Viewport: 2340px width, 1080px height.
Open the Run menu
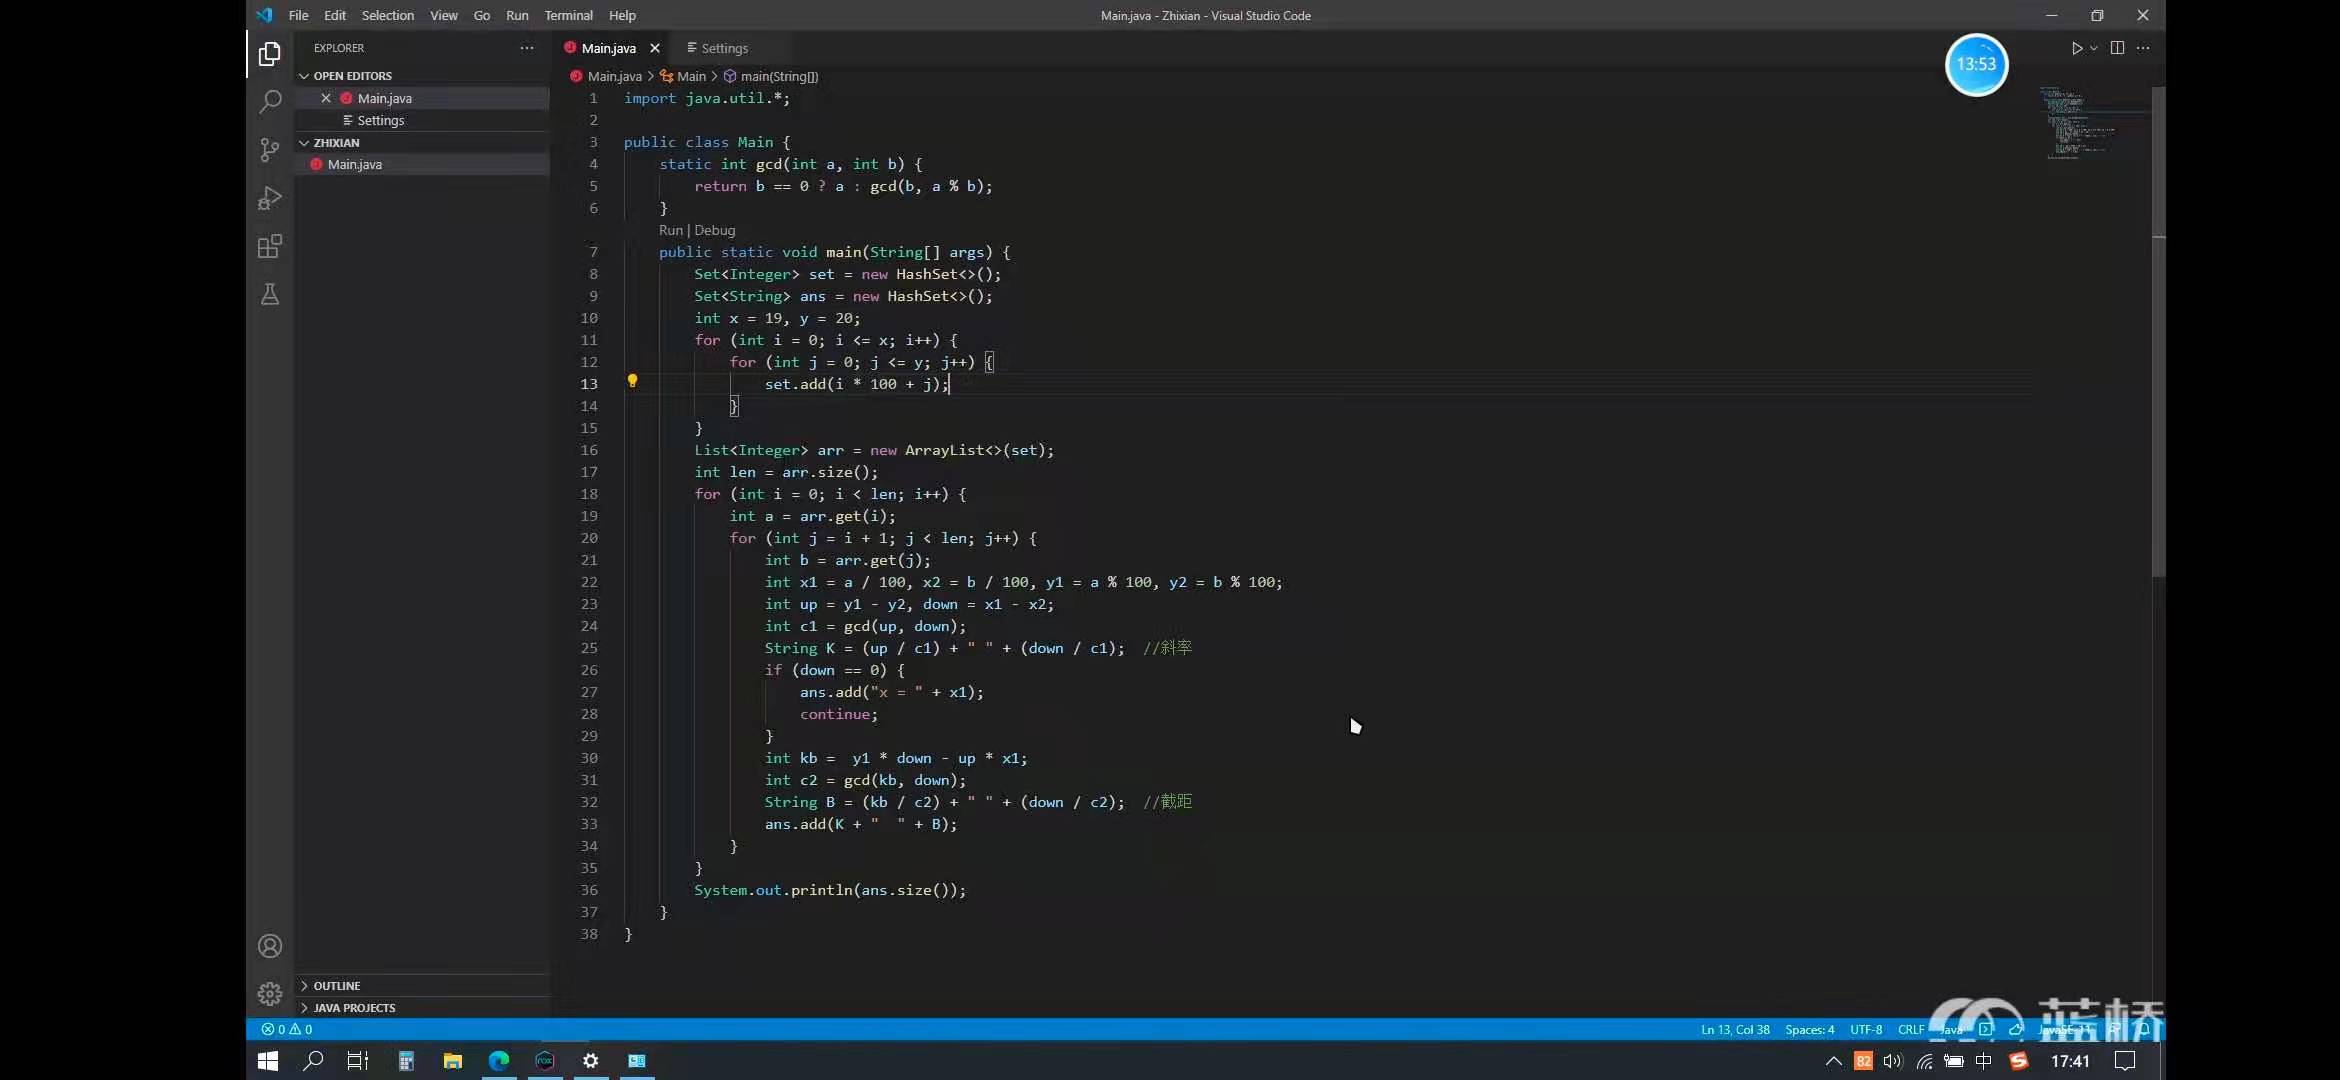point(517,15)
